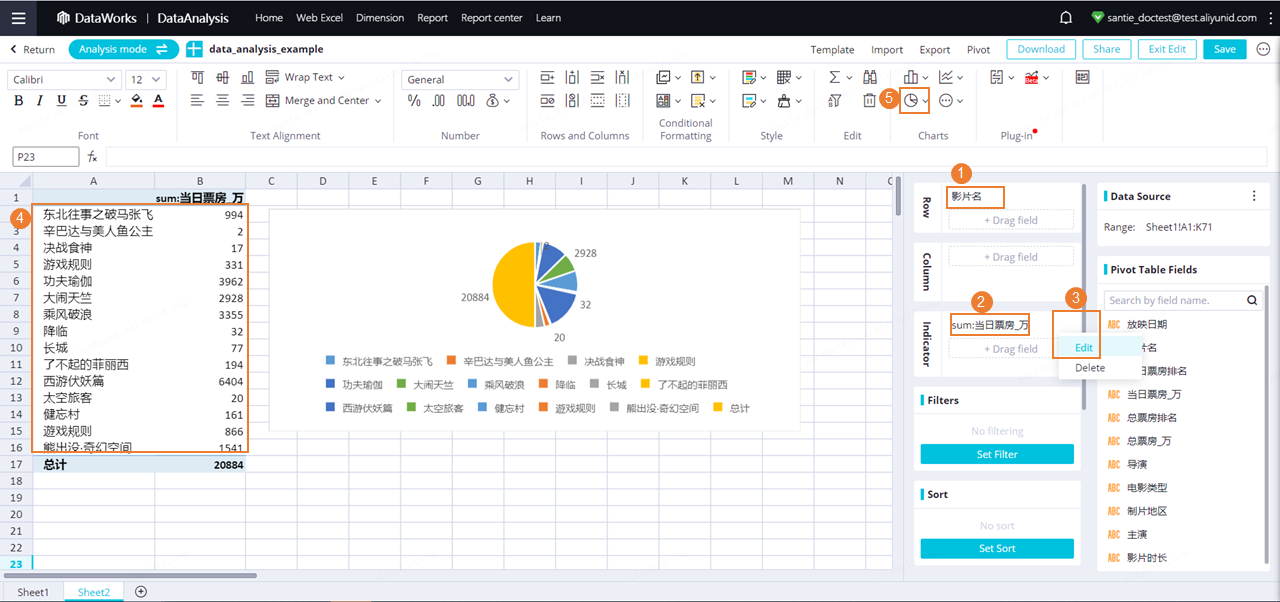Open the notifications bell
The width and height of the screenshot is (1280, 602).
[x=1066, y=18]
